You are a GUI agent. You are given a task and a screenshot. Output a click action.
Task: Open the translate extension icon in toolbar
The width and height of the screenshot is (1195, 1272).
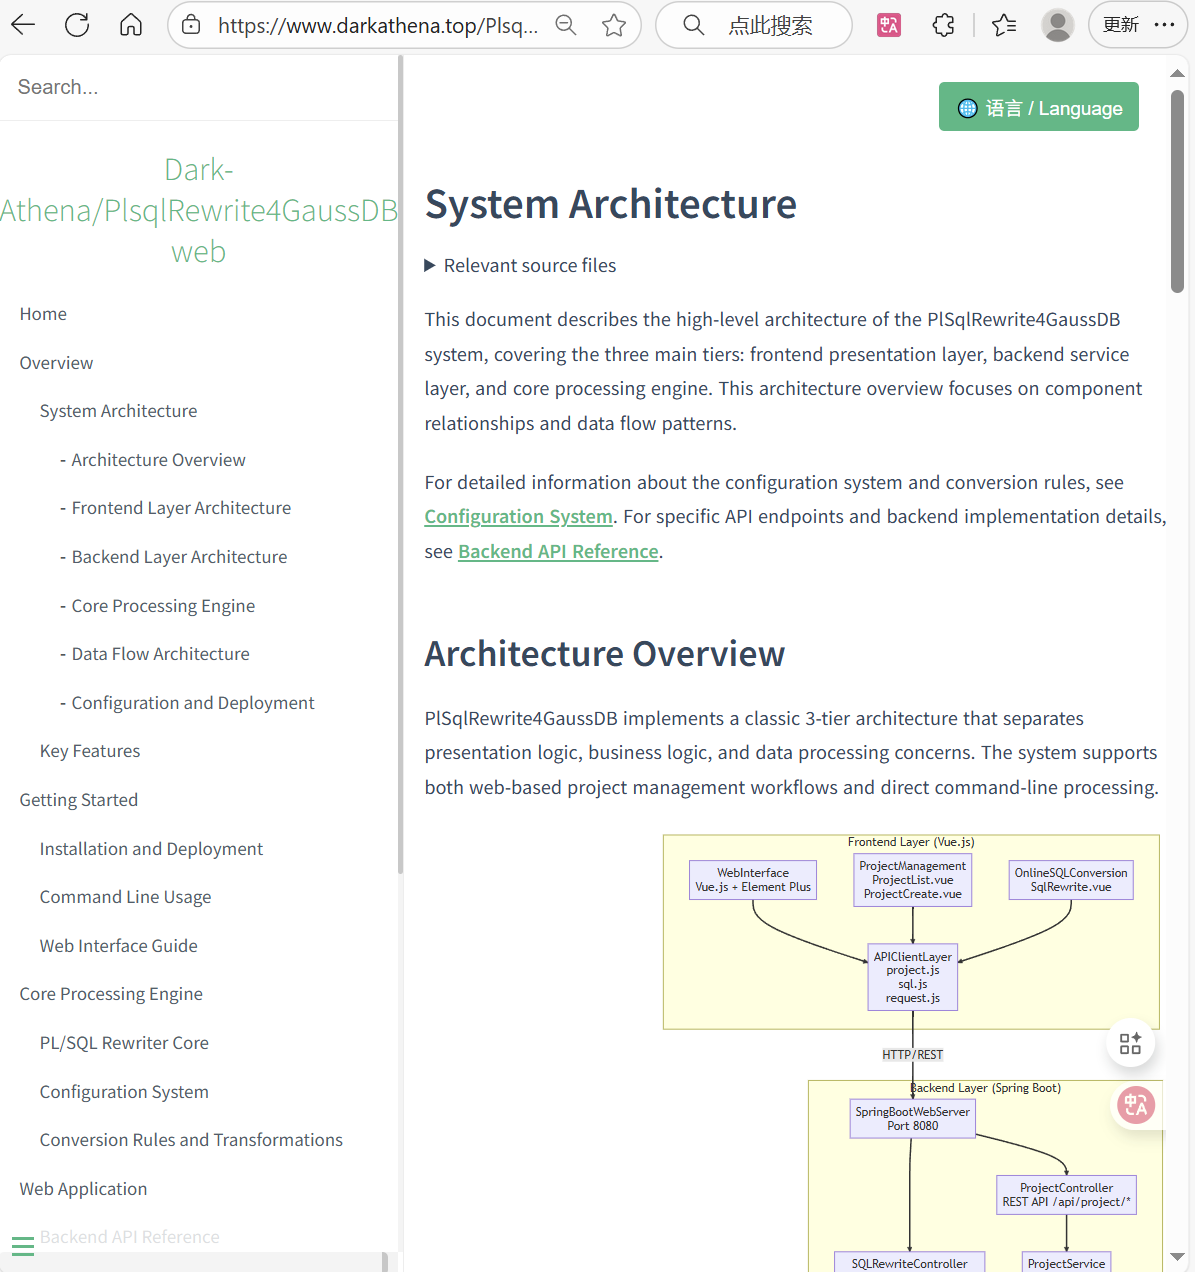889,25
